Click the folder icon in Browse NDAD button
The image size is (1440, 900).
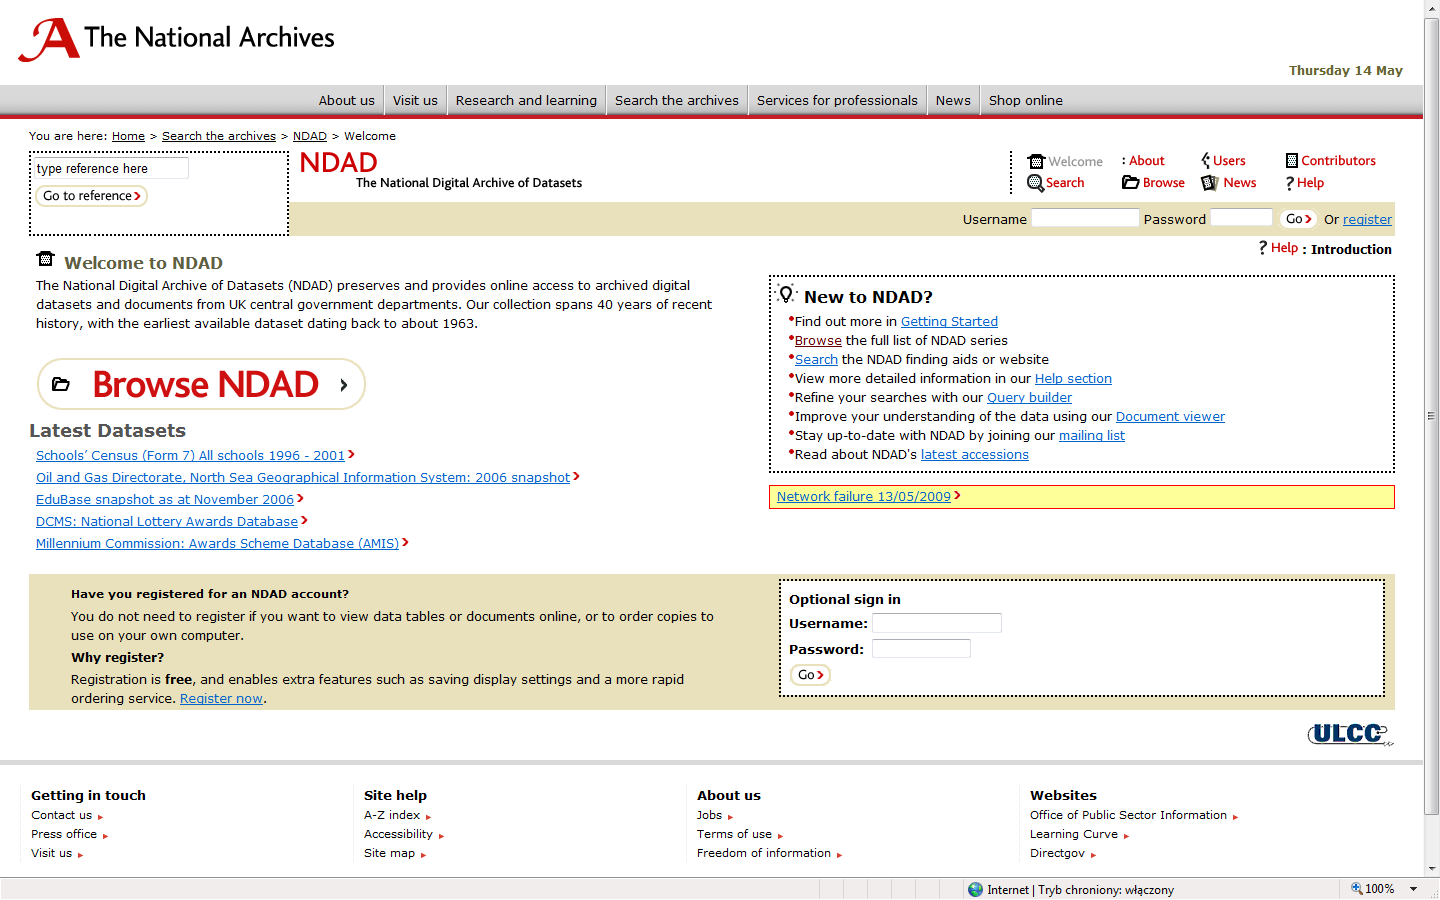tap(61, 384)
